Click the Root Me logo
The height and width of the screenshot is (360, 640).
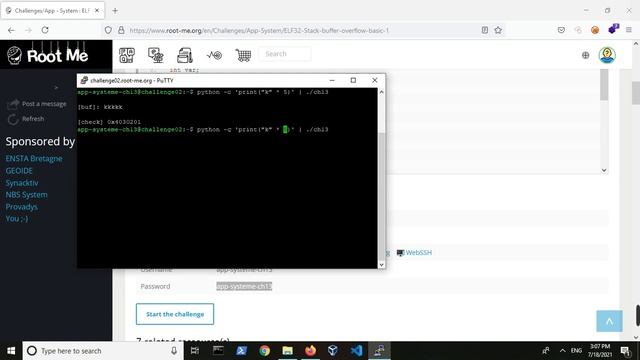pyautogui.click(x=47, y=55)
